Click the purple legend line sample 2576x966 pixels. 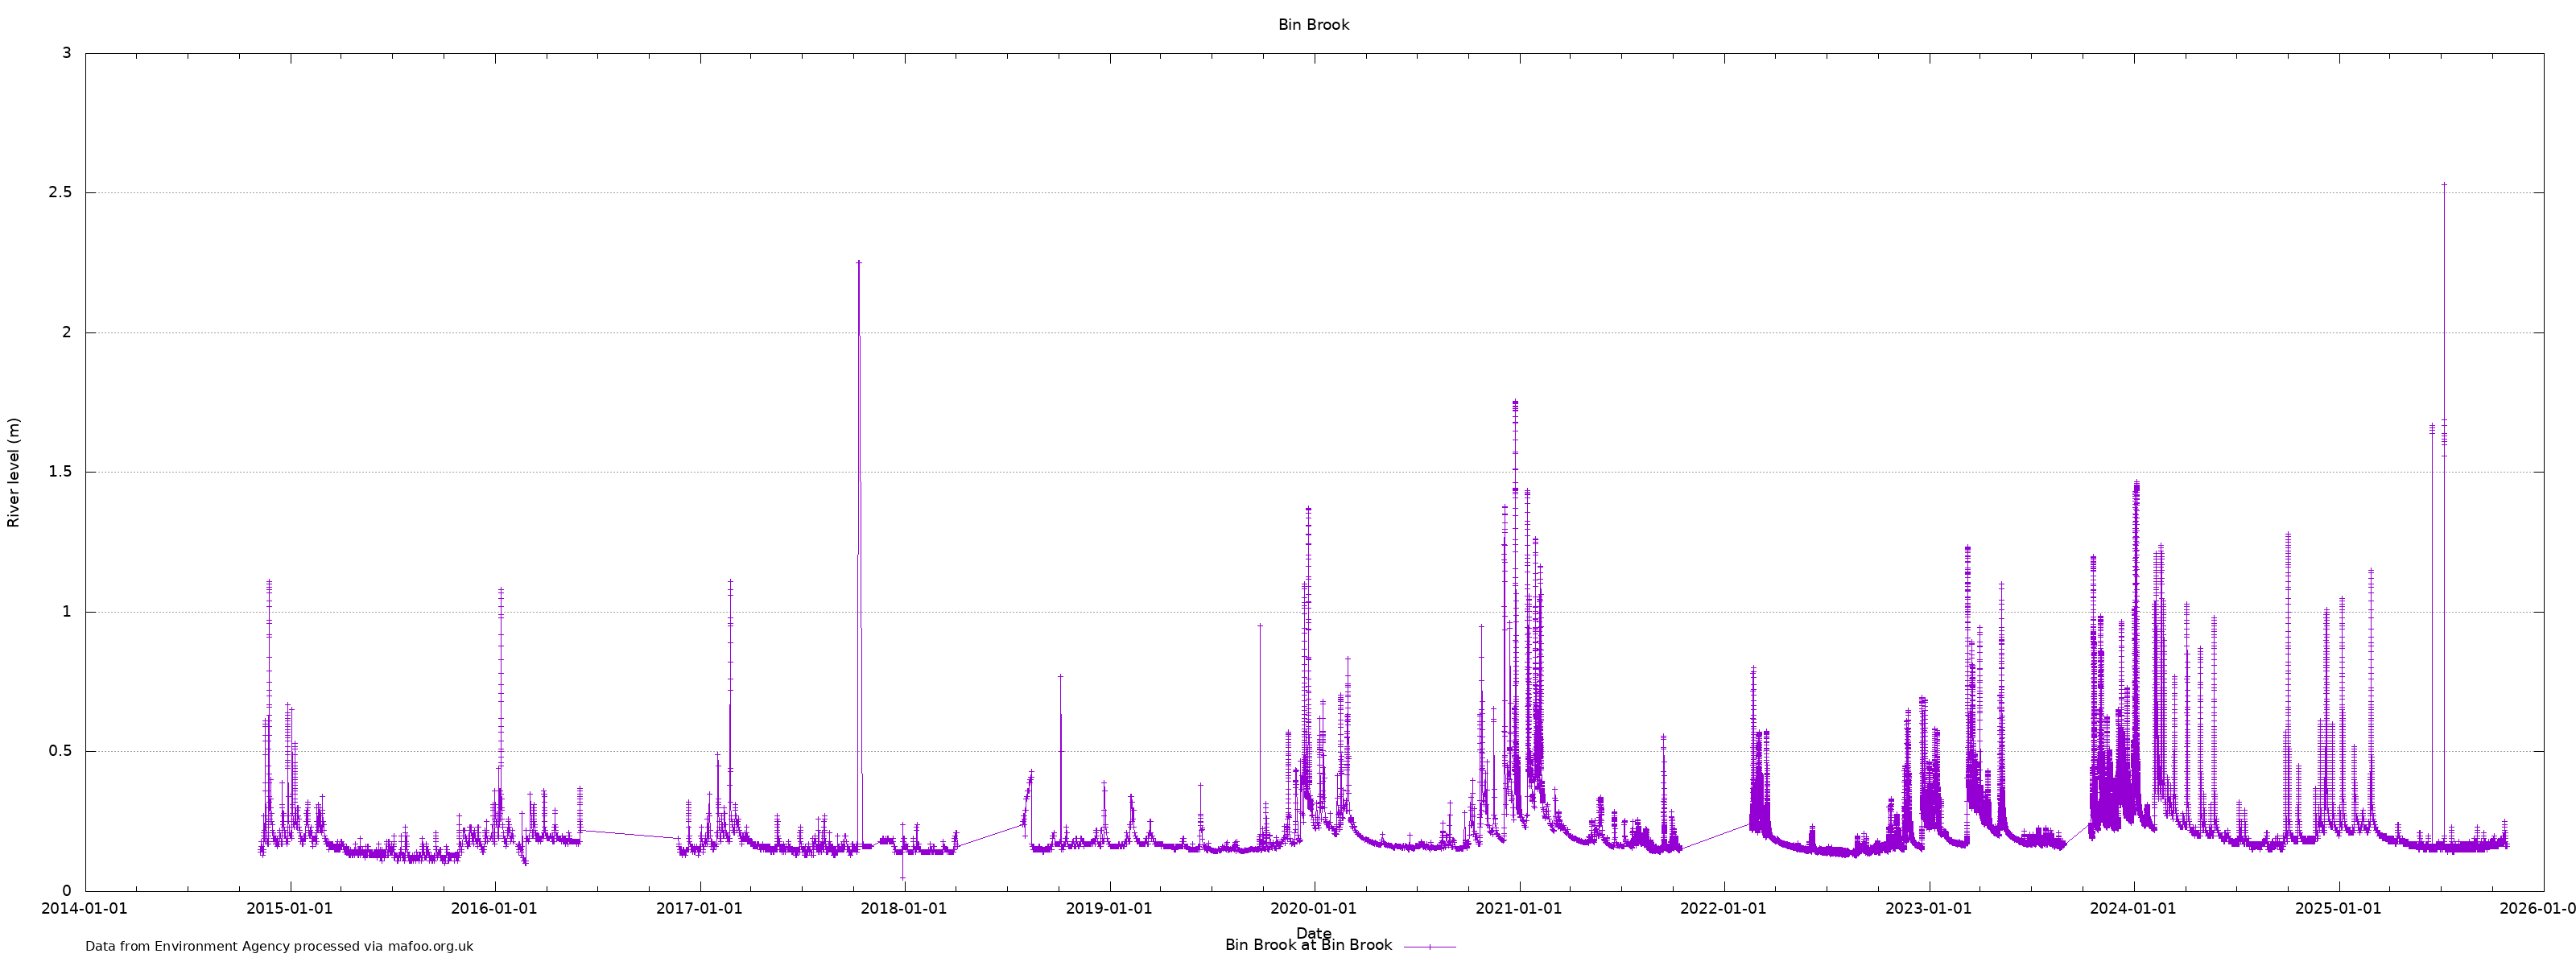[1429, 946]
